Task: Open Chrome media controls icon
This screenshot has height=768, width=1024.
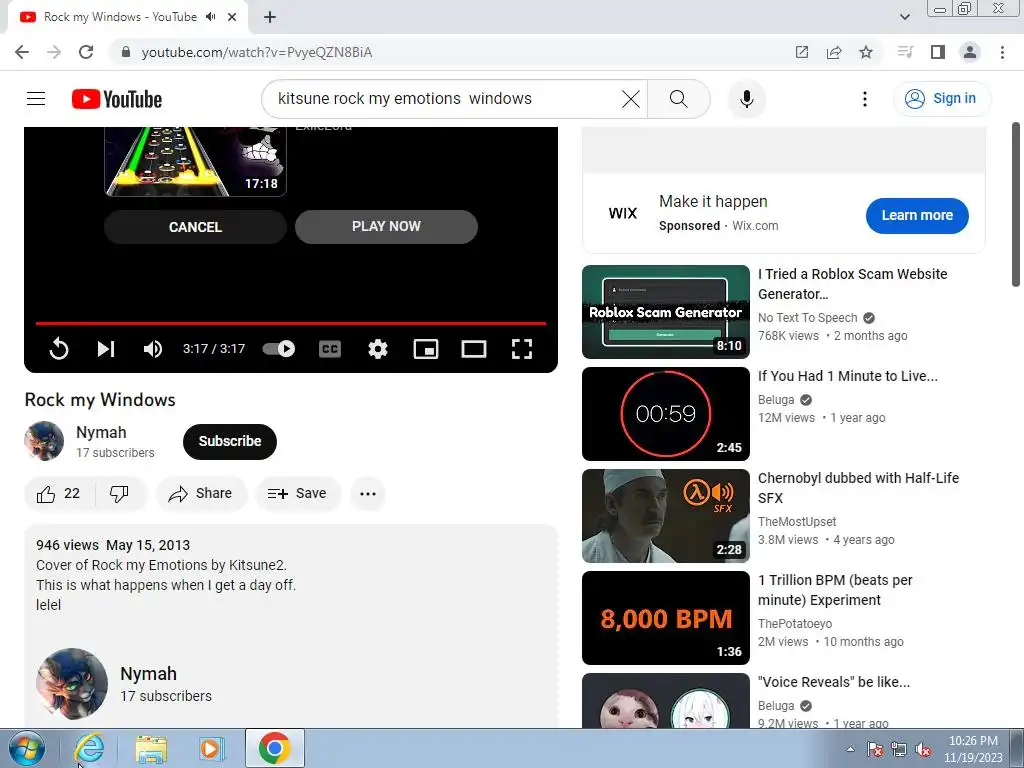Action: click(905, 52)
